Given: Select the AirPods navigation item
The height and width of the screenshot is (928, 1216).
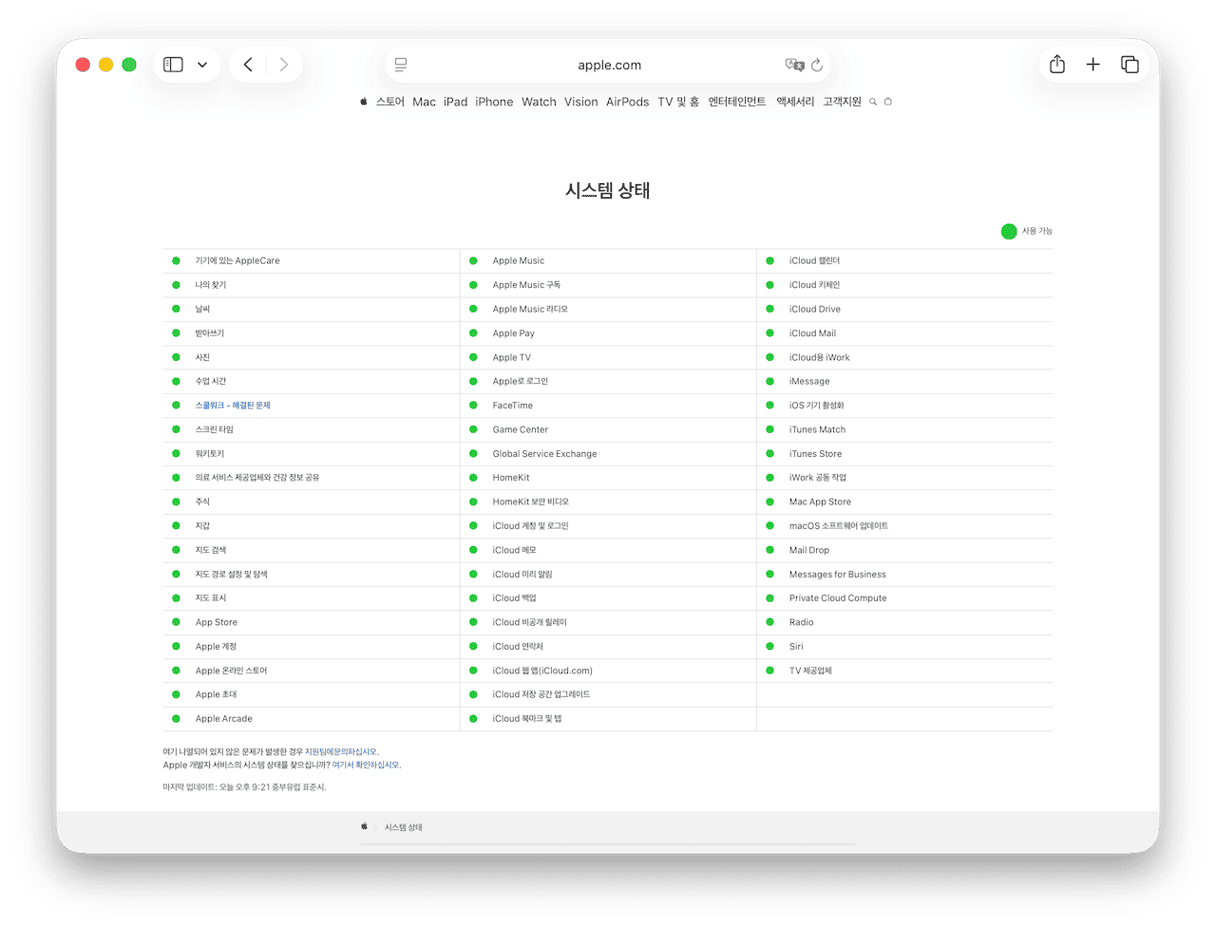Looking at the screenshot, I should click(627, 102).
